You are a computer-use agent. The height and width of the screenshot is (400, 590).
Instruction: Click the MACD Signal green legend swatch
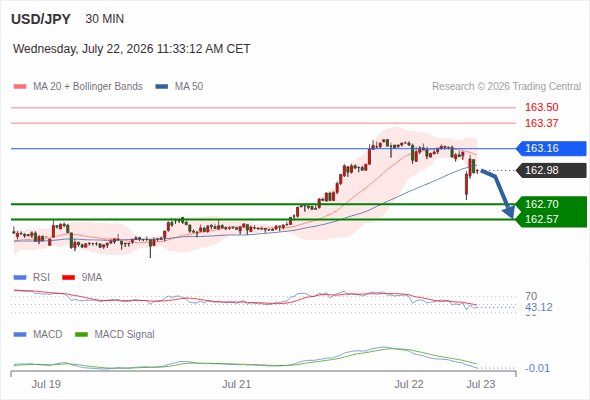point(81,335)
